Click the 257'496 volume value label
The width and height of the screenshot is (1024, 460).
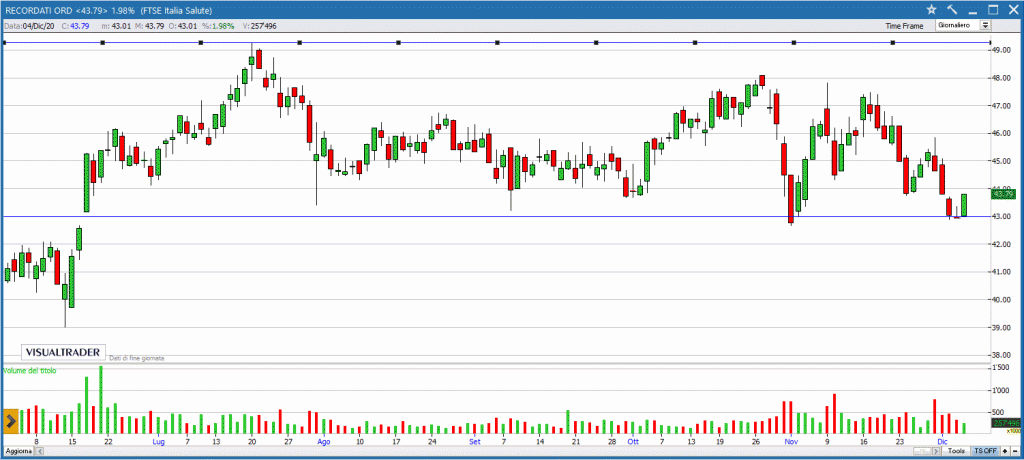pyautogui.click(x=1005, y=423)
